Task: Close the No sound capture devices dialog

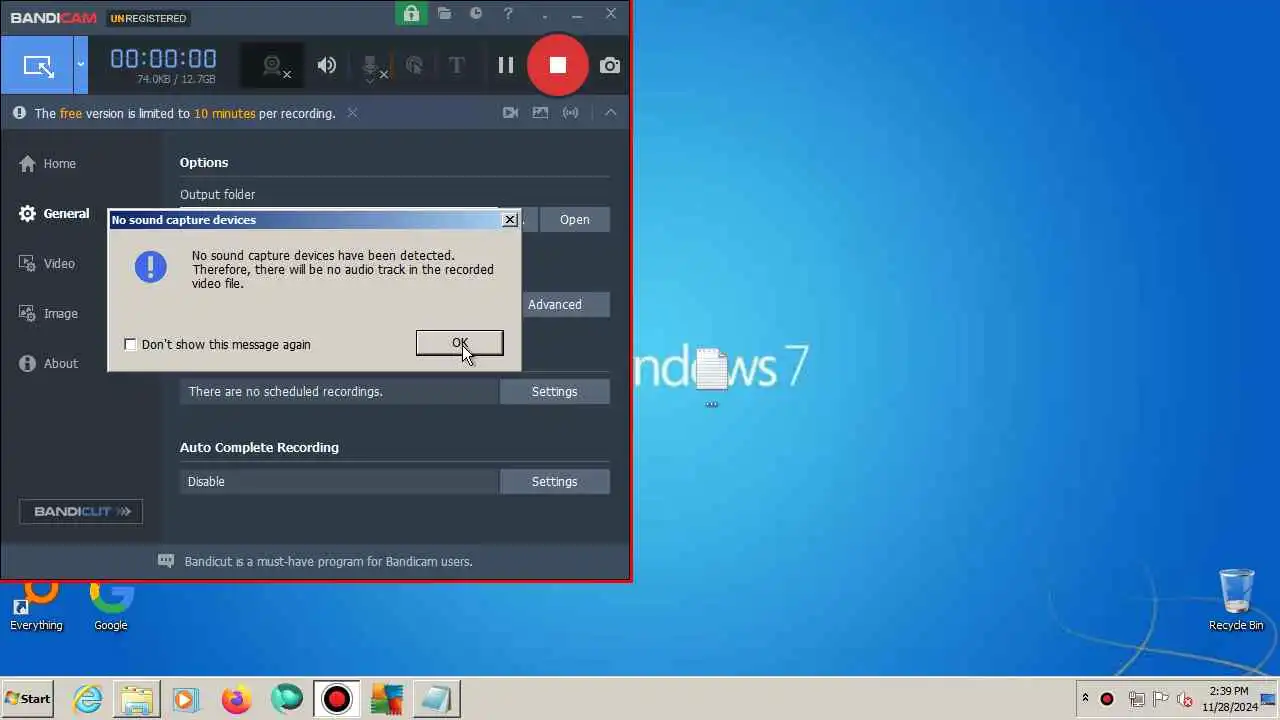Action: (x=510, y=219)
